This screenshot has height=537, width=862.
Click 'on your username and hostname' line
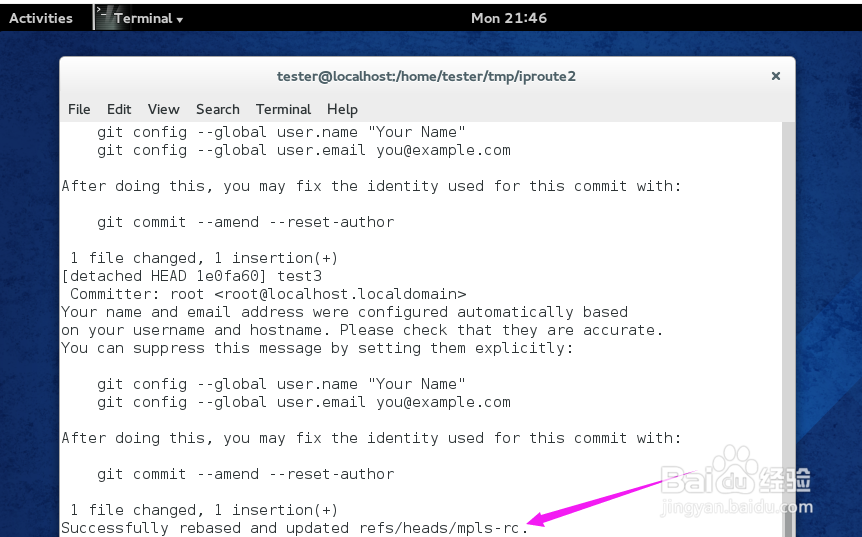pos(362,330)
